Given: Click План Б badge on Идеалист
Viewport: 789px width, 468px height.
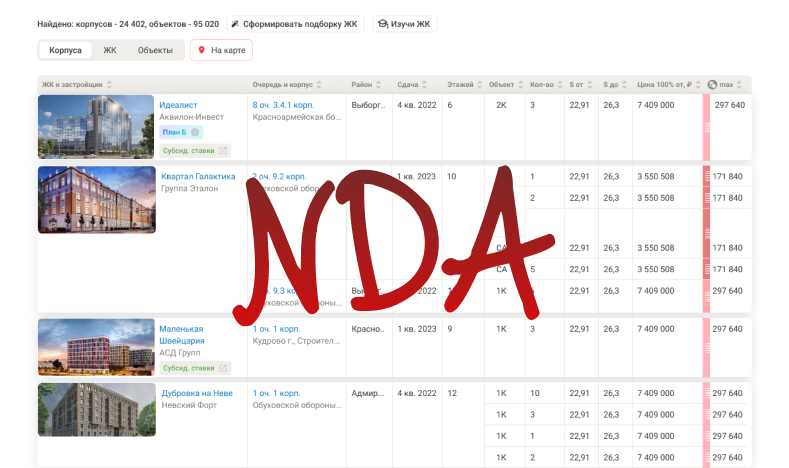Looking at the screenshot, I should pos(181,132).
